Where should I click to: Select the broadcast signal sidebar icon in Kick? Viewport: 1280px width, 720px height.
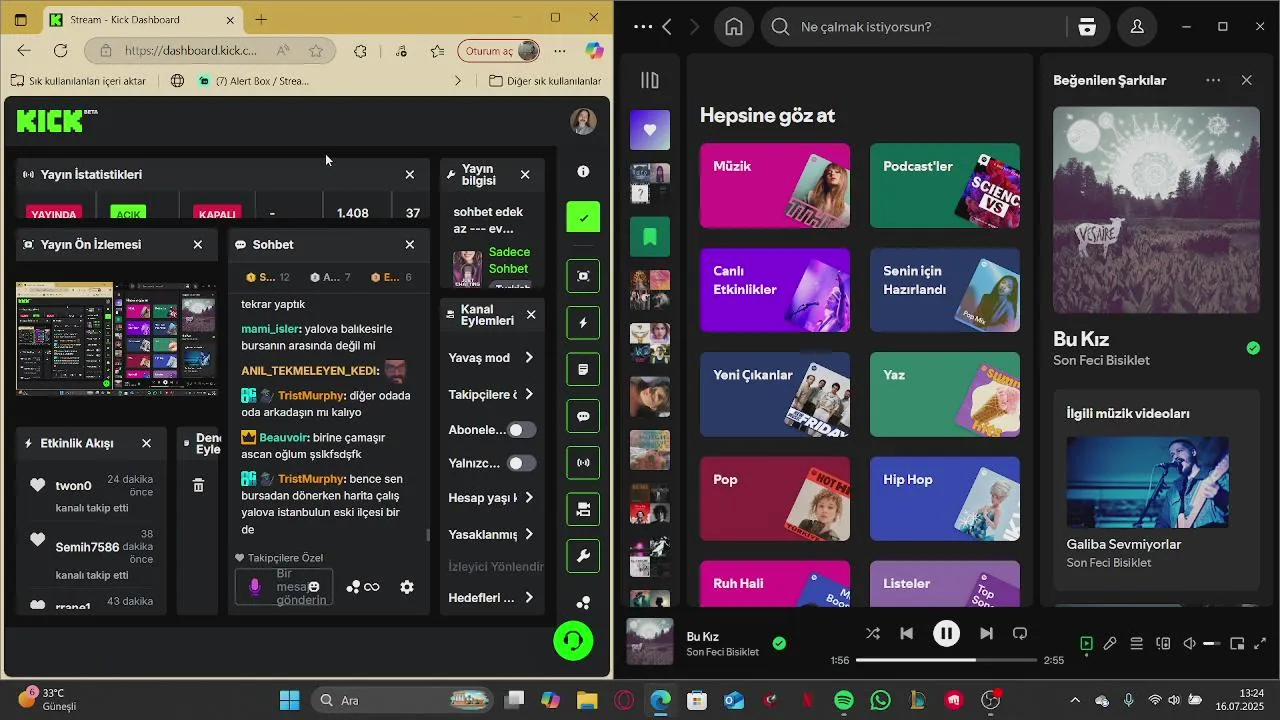click(x=583, y=463)
